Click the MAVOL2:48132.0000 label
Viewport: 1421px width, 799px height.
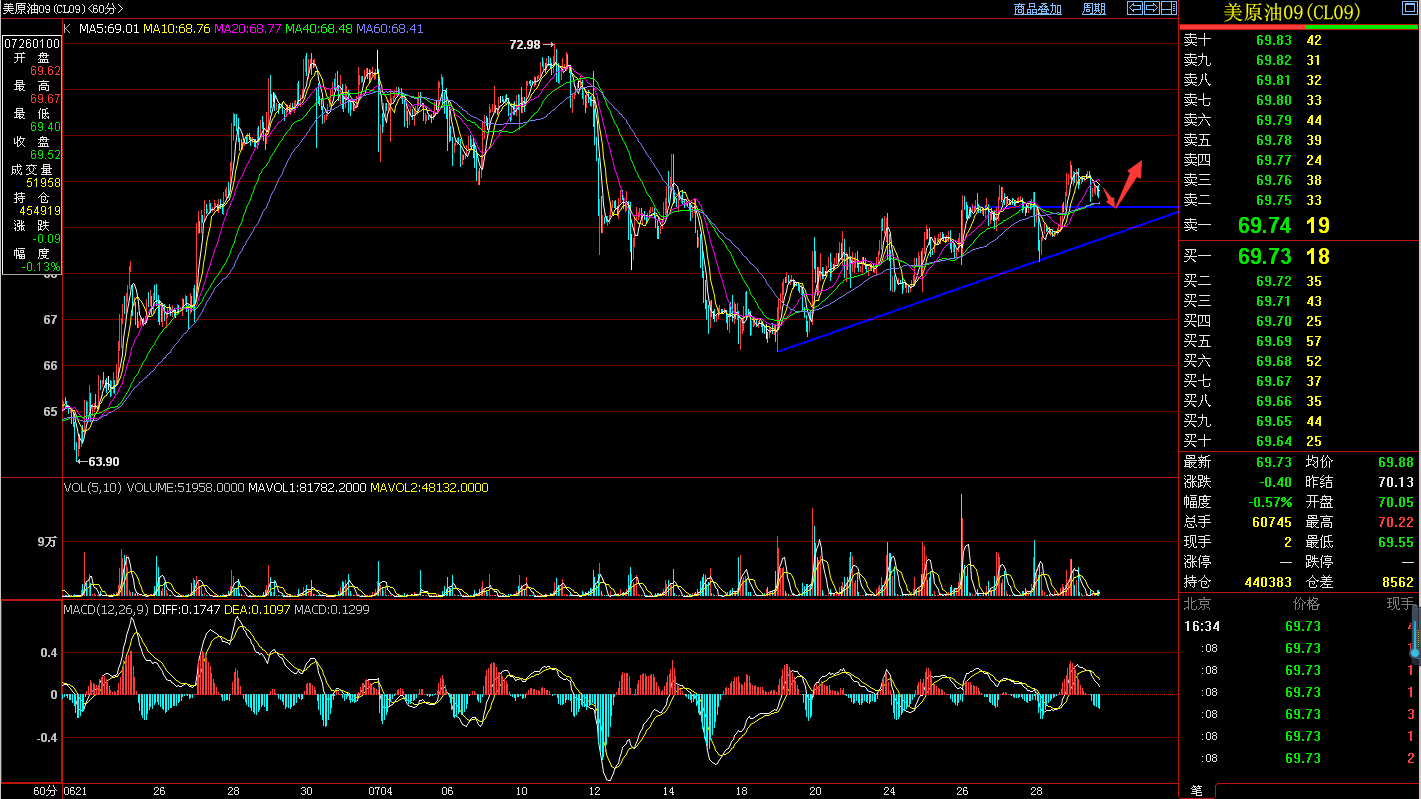429,488
